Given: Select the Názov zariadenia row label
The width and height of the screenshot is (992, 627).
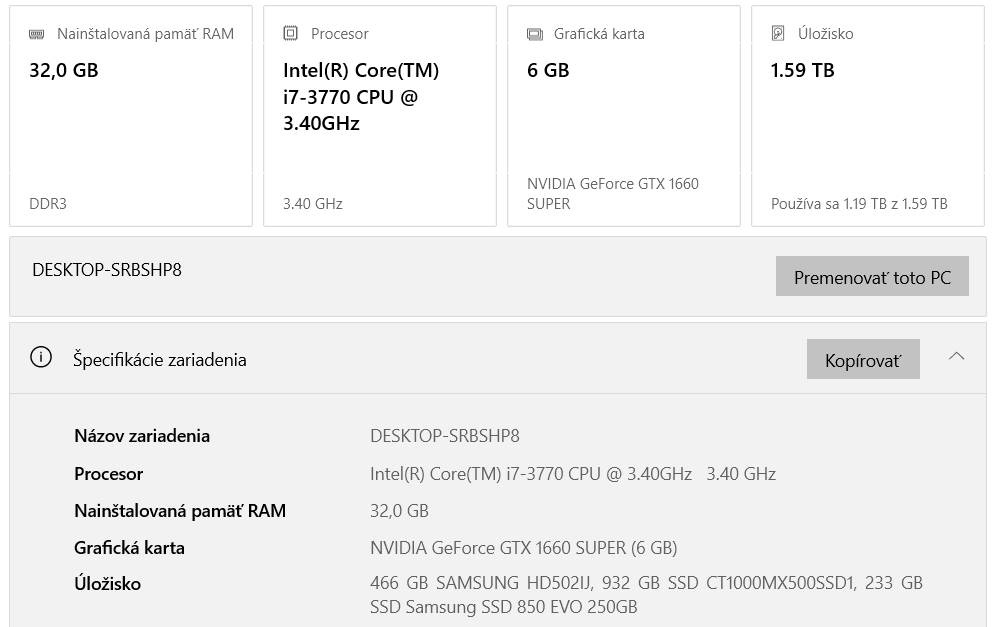Looking at the screenshot, I should click(142, 436).
